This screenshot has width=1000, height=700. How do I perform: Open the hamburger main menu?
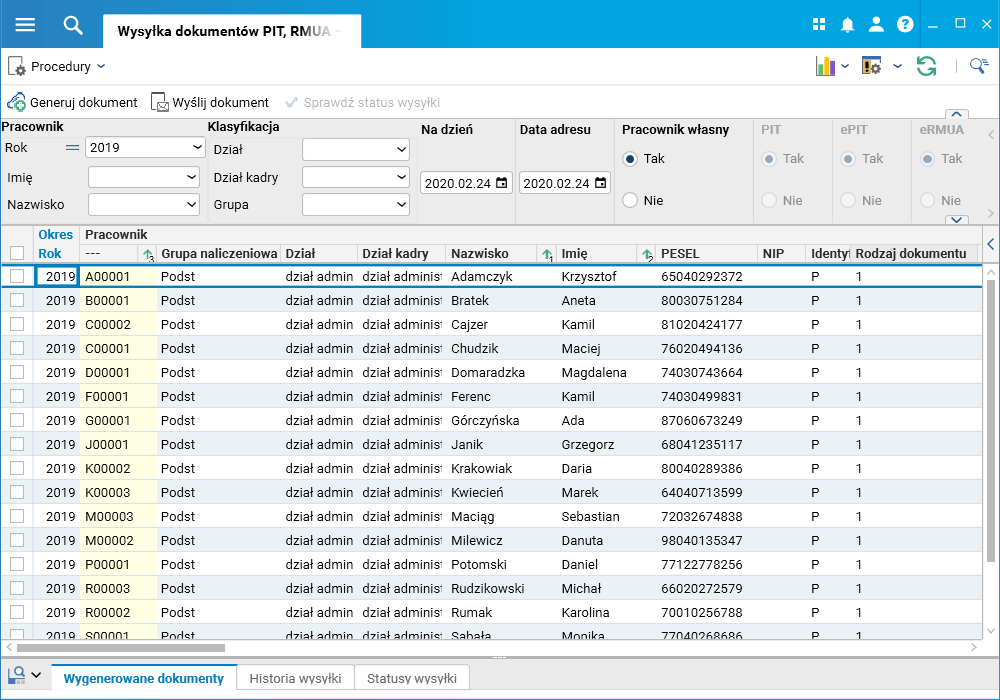pos(25,25)
